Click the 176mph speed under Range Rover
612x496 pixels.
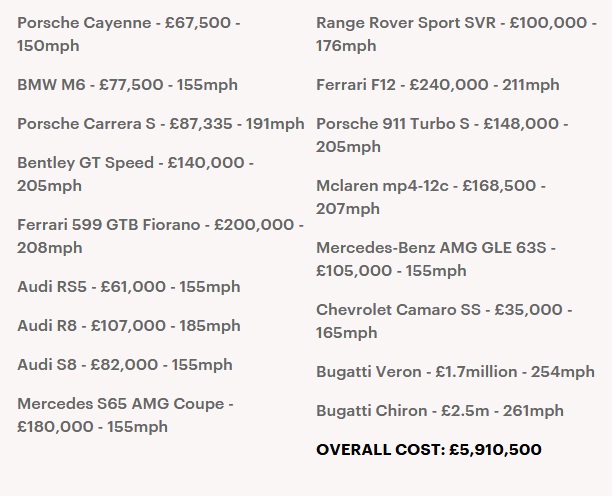[x=346, y=46]
